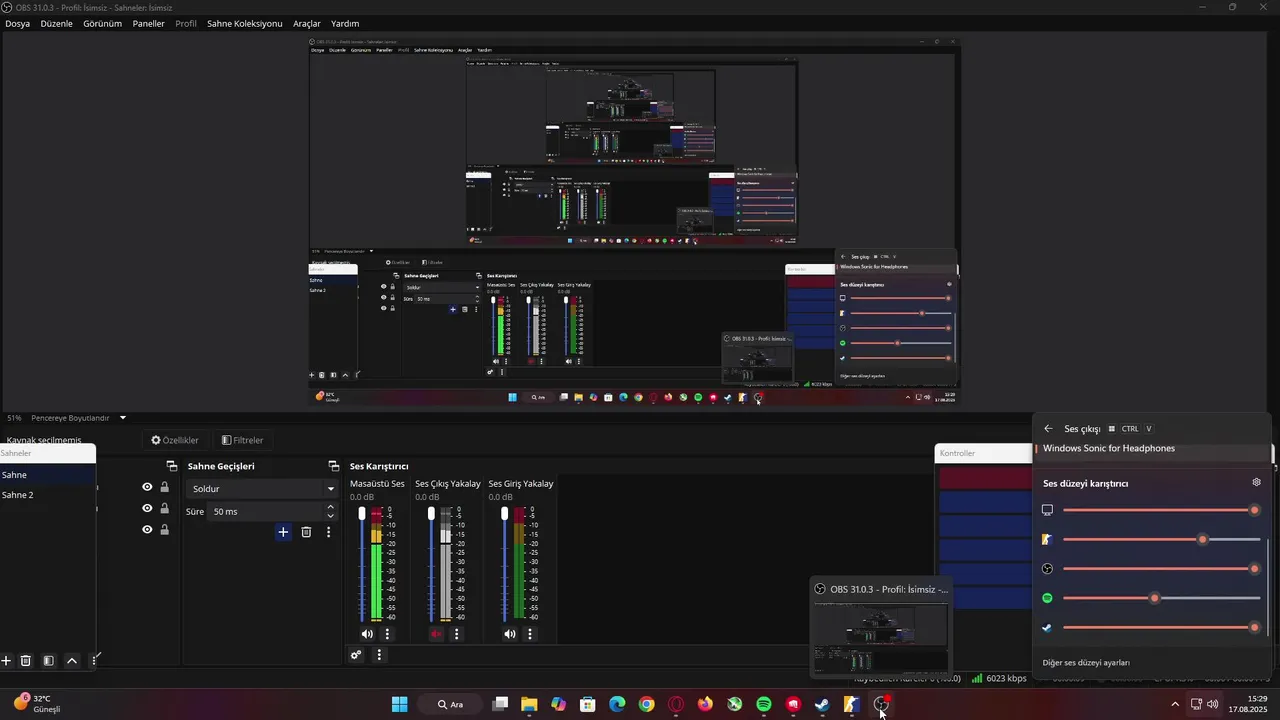Add a new scene with plus icon
The height and width of the screenshot is (720, 1280).
click(x=6, y=661)
